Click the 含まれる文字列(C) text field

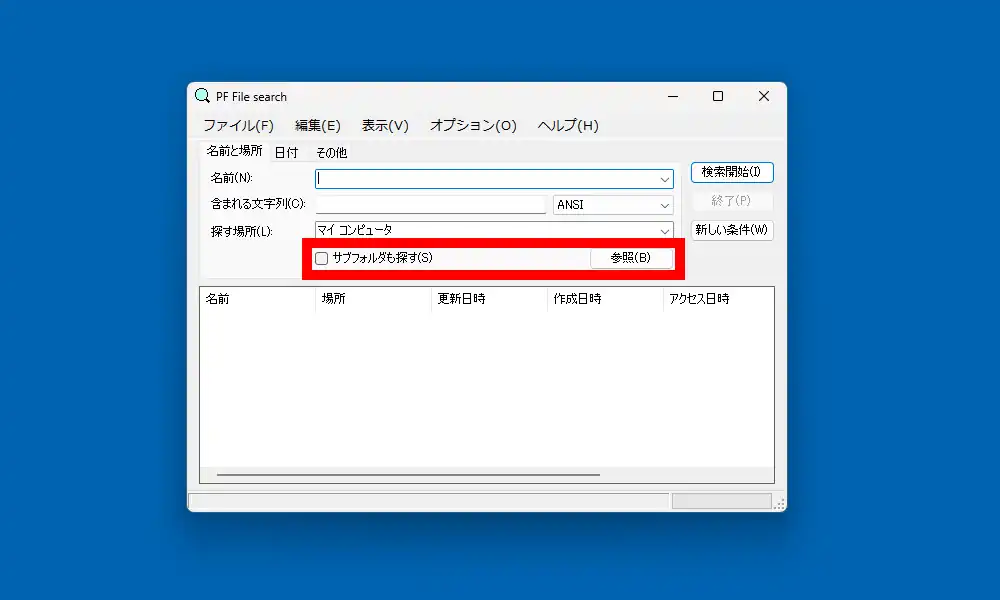click(430, 205)
